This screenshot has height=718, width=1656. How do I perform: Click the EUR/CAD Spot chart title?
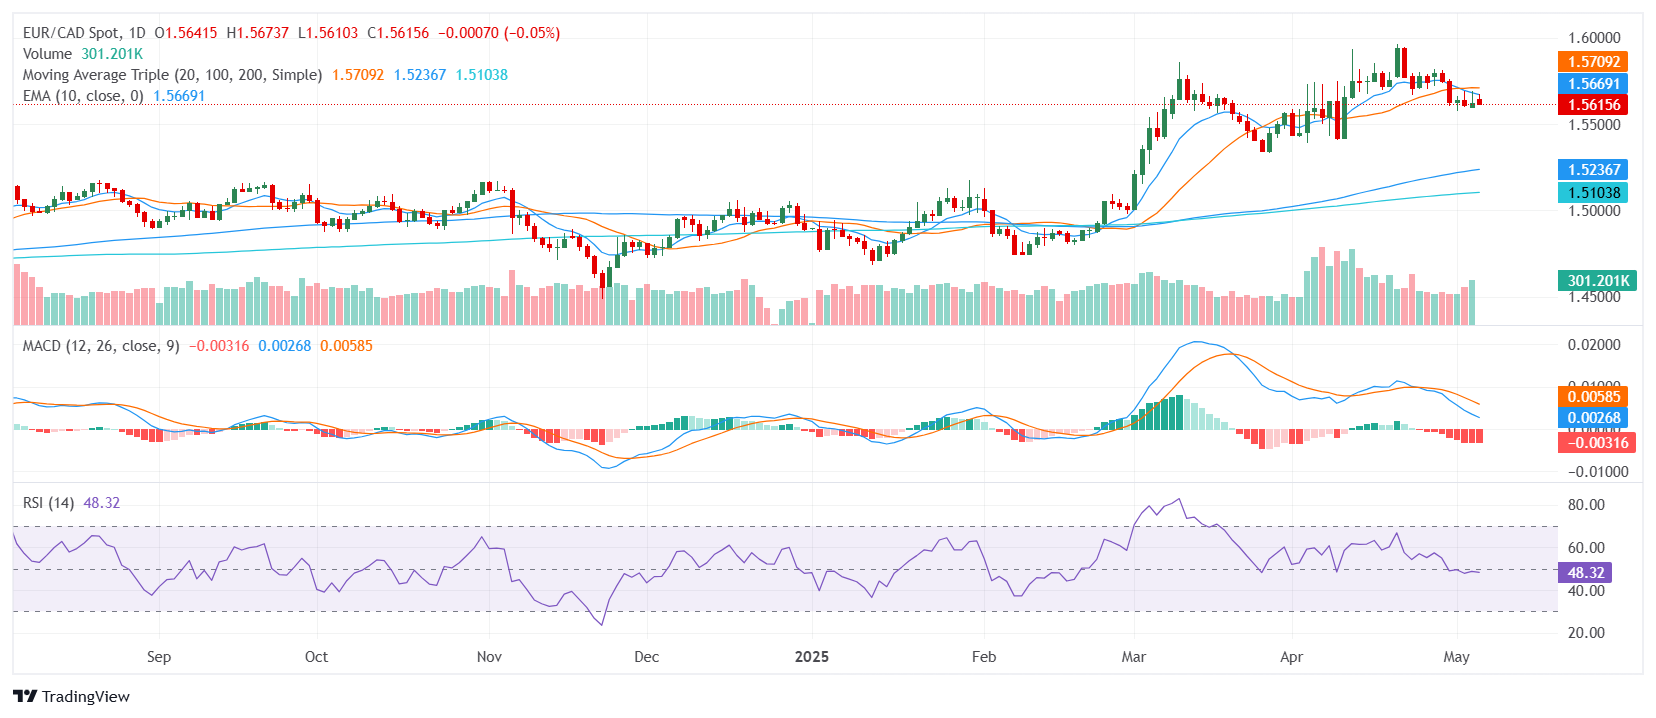(x=84, y=33)
